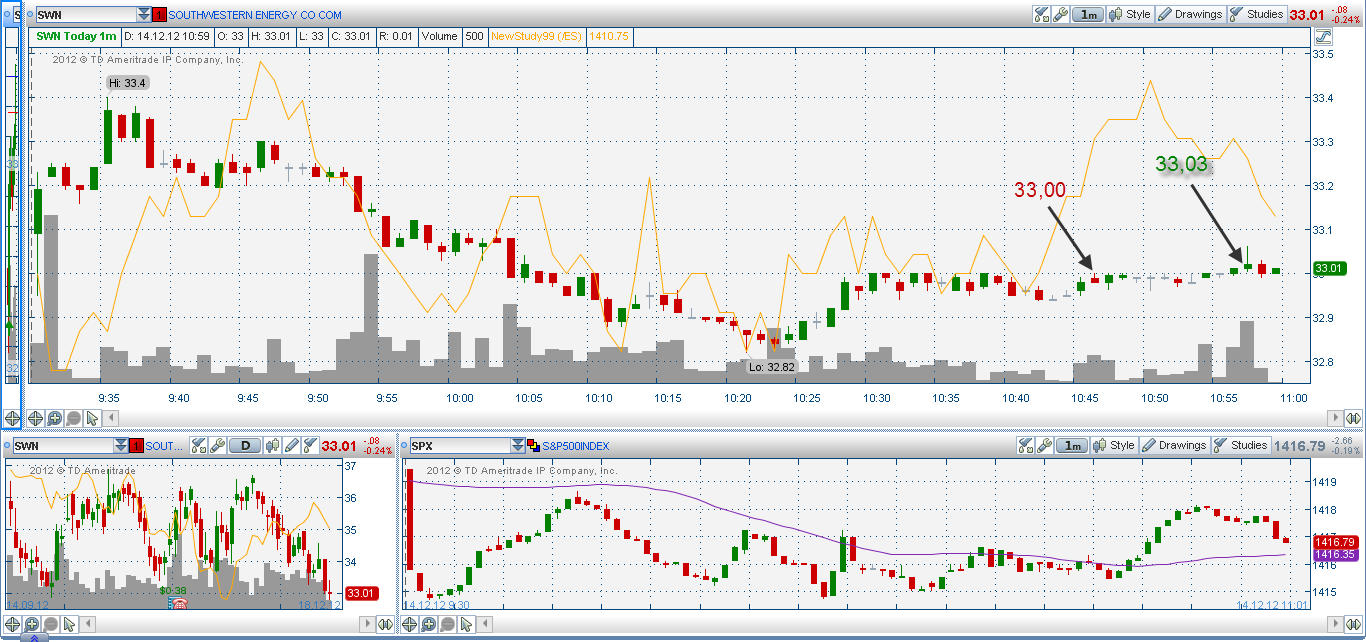Click the NewStudy99 (/ES) study label
This screenshot has height=642, width=1366.
tap(538, 36)
